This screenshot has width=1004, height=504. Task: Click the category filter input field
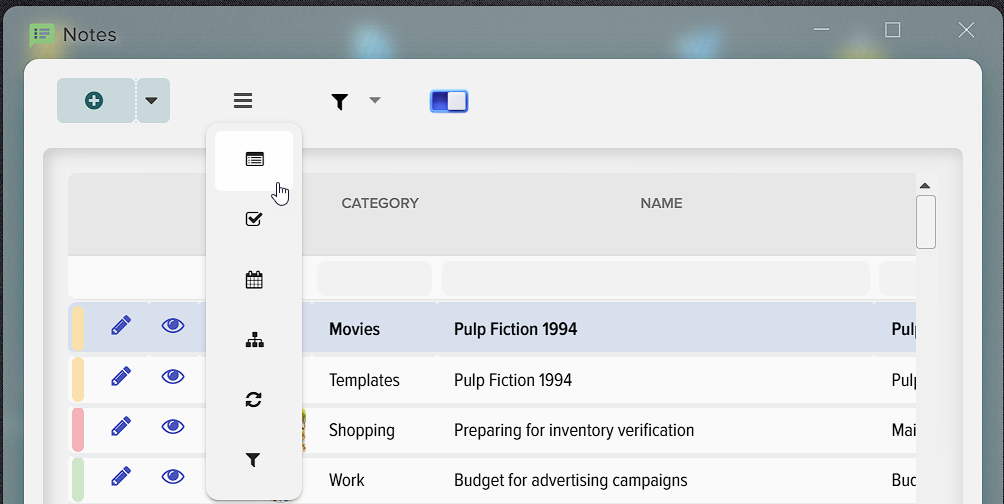coord(375,279)
